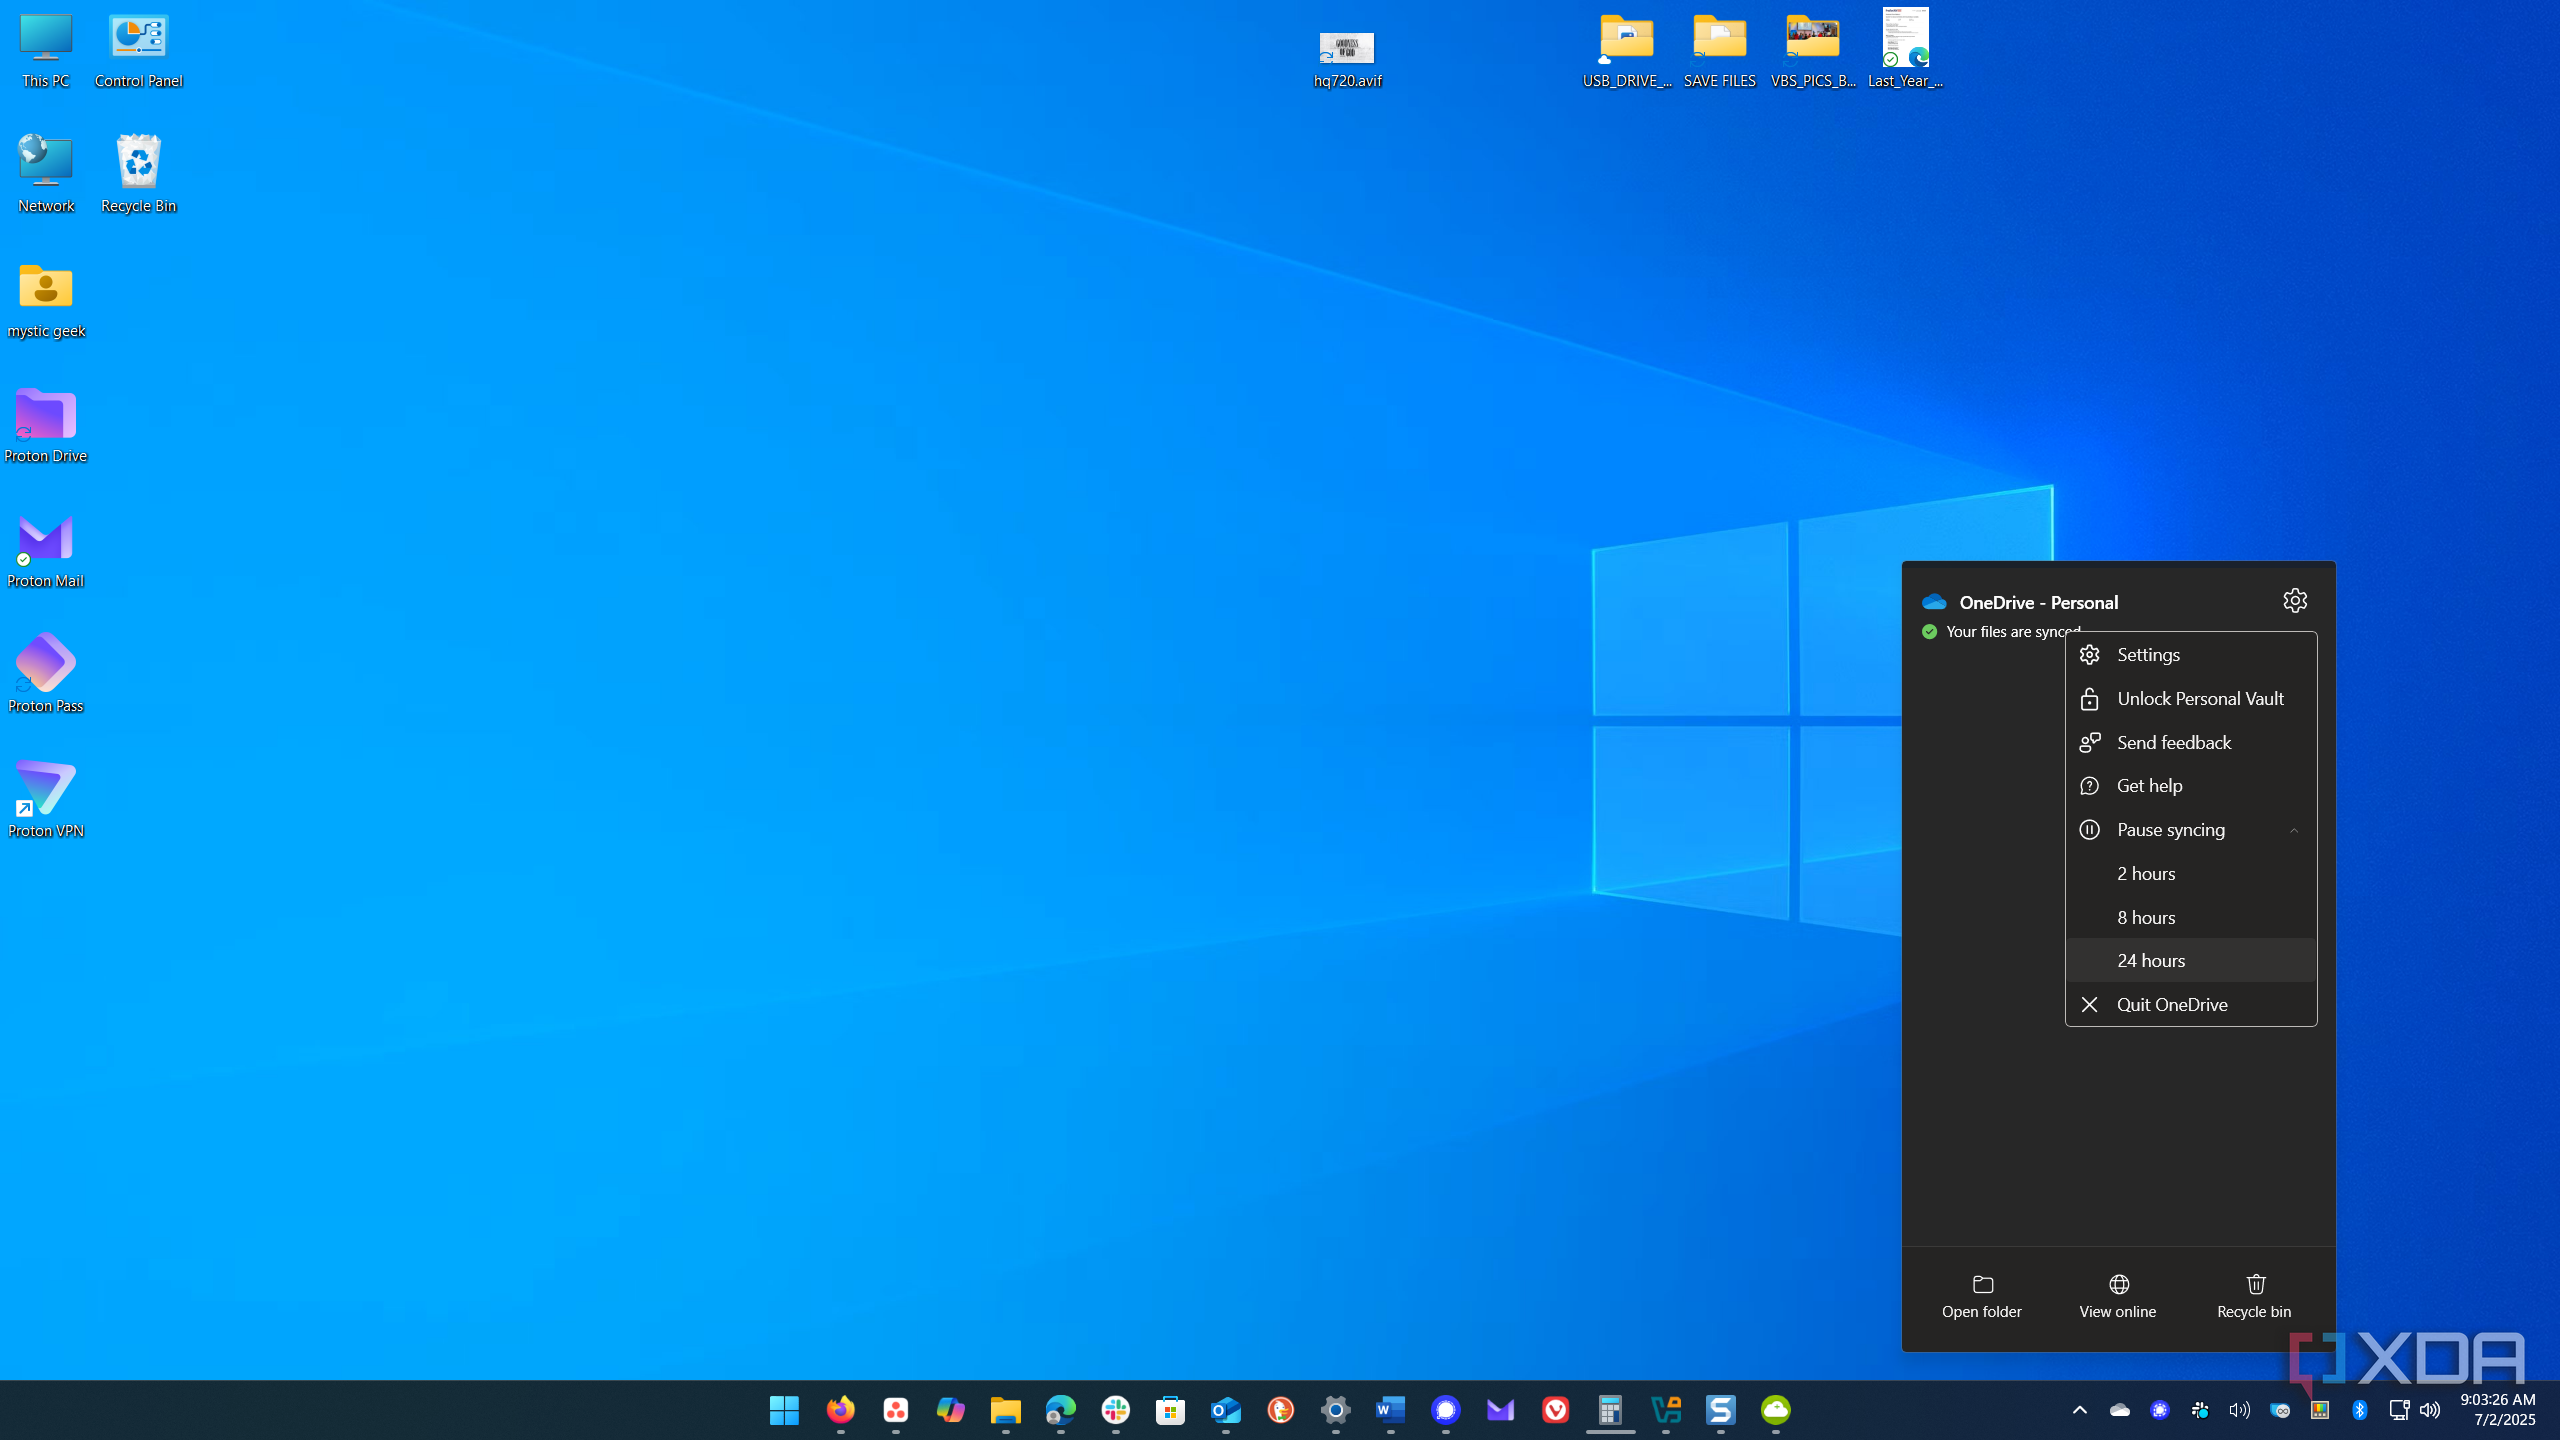Open Word from the taskbar
Screen dimensions: 2560x1440
1390,1410
